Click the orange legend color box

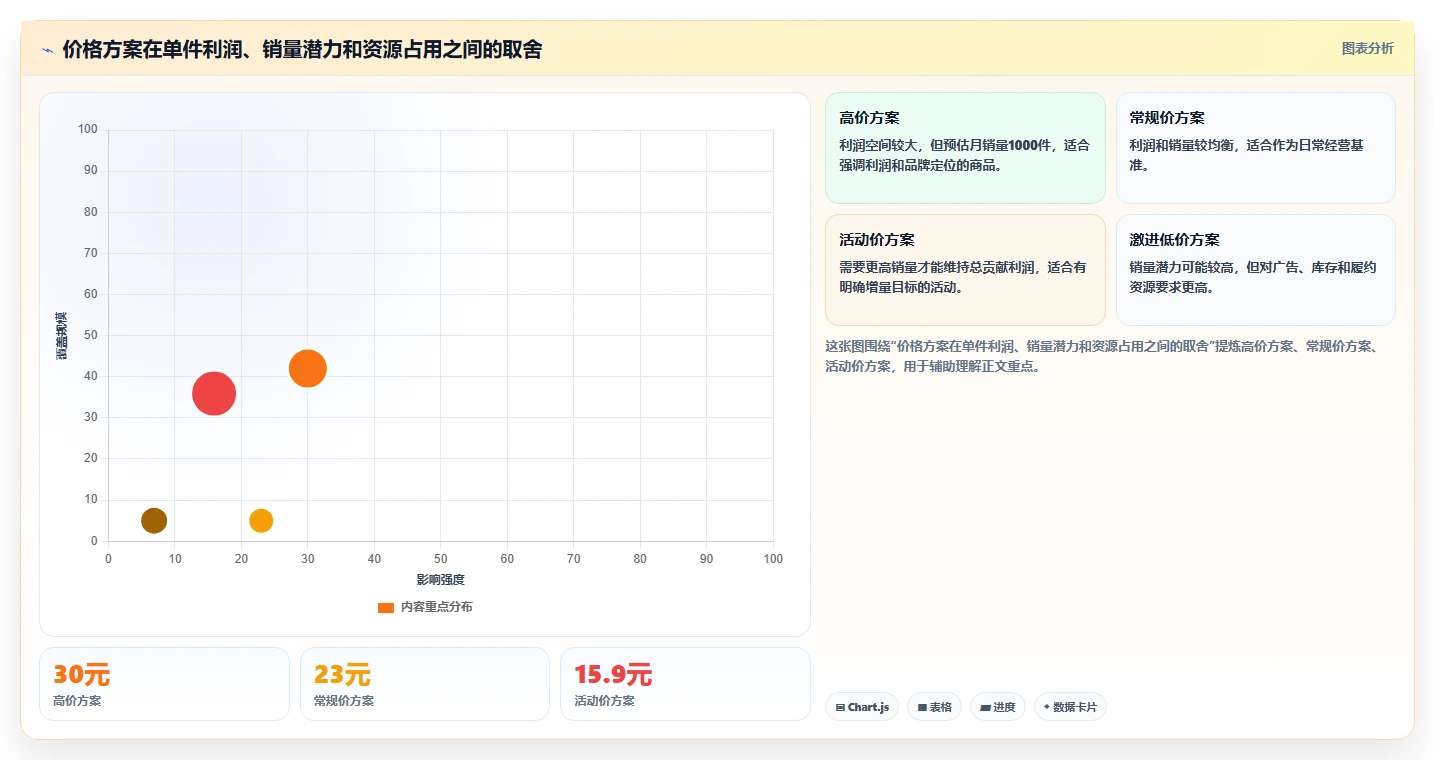tap(386, 608)
